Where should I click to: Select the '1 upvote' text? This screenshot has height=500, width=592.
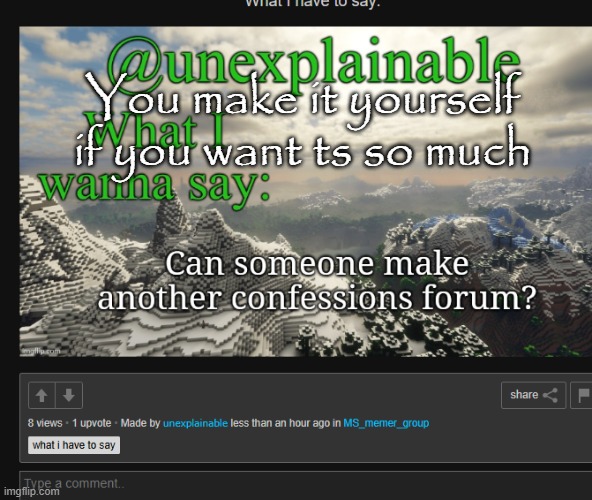(92, 423)
